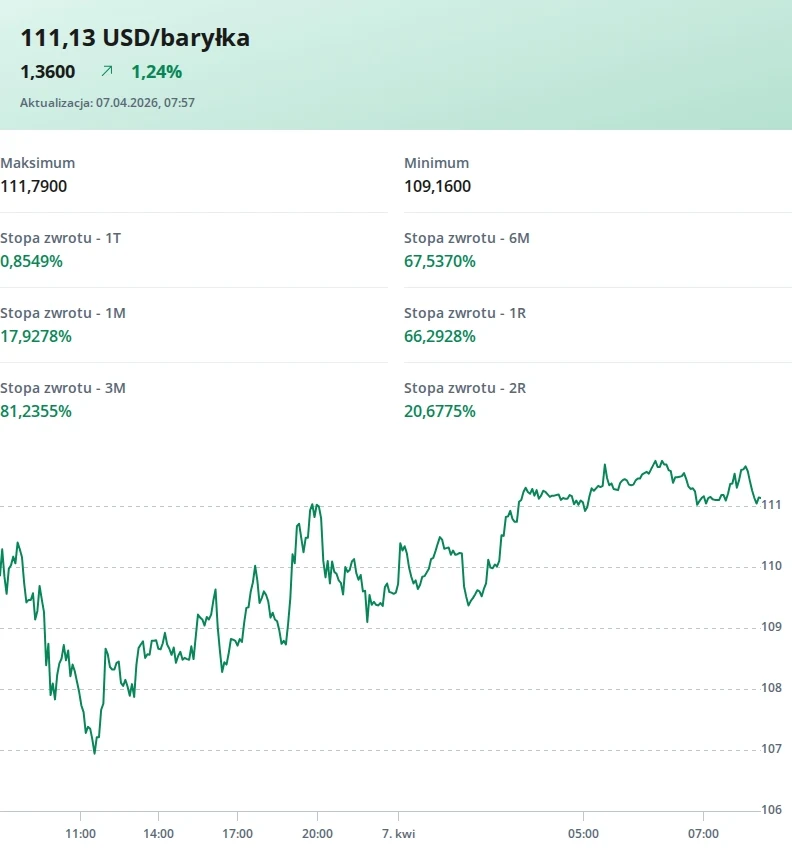Image resolution: width=792 pixels, height=865 pixels.
Task: Select the 1,24% percentage change value
Action: coord(157,71)
